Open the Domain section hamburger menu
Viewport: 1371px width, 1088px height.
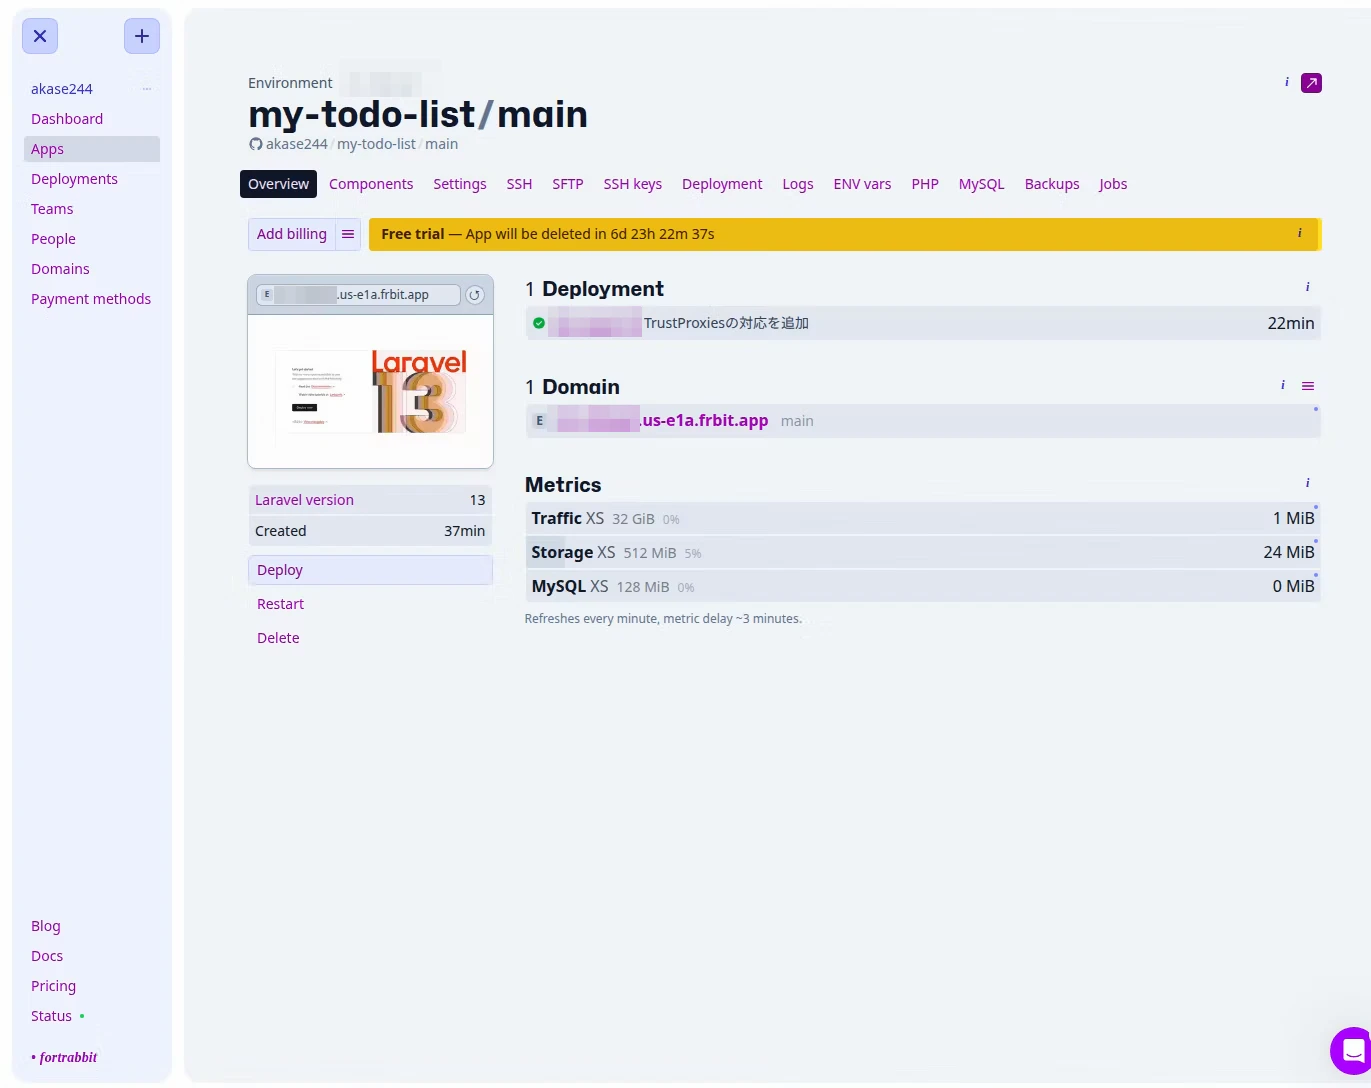pos(1308,386)
